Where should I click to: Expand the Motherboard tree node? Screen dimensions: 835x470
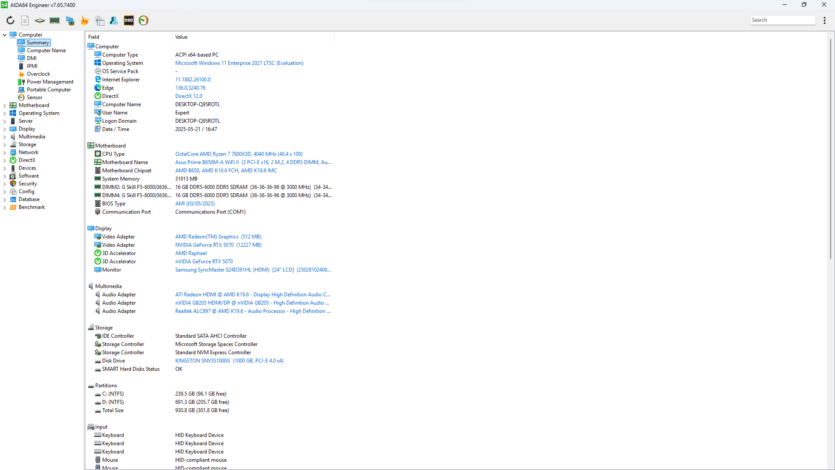[5, 105]
